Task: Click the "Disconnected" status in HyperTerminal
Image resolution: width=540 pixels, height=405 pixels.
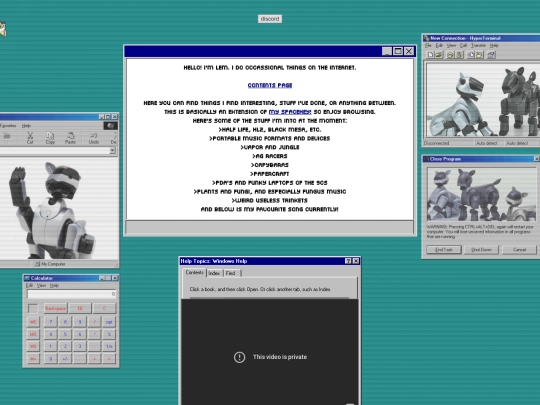Action: coord(437,143)
